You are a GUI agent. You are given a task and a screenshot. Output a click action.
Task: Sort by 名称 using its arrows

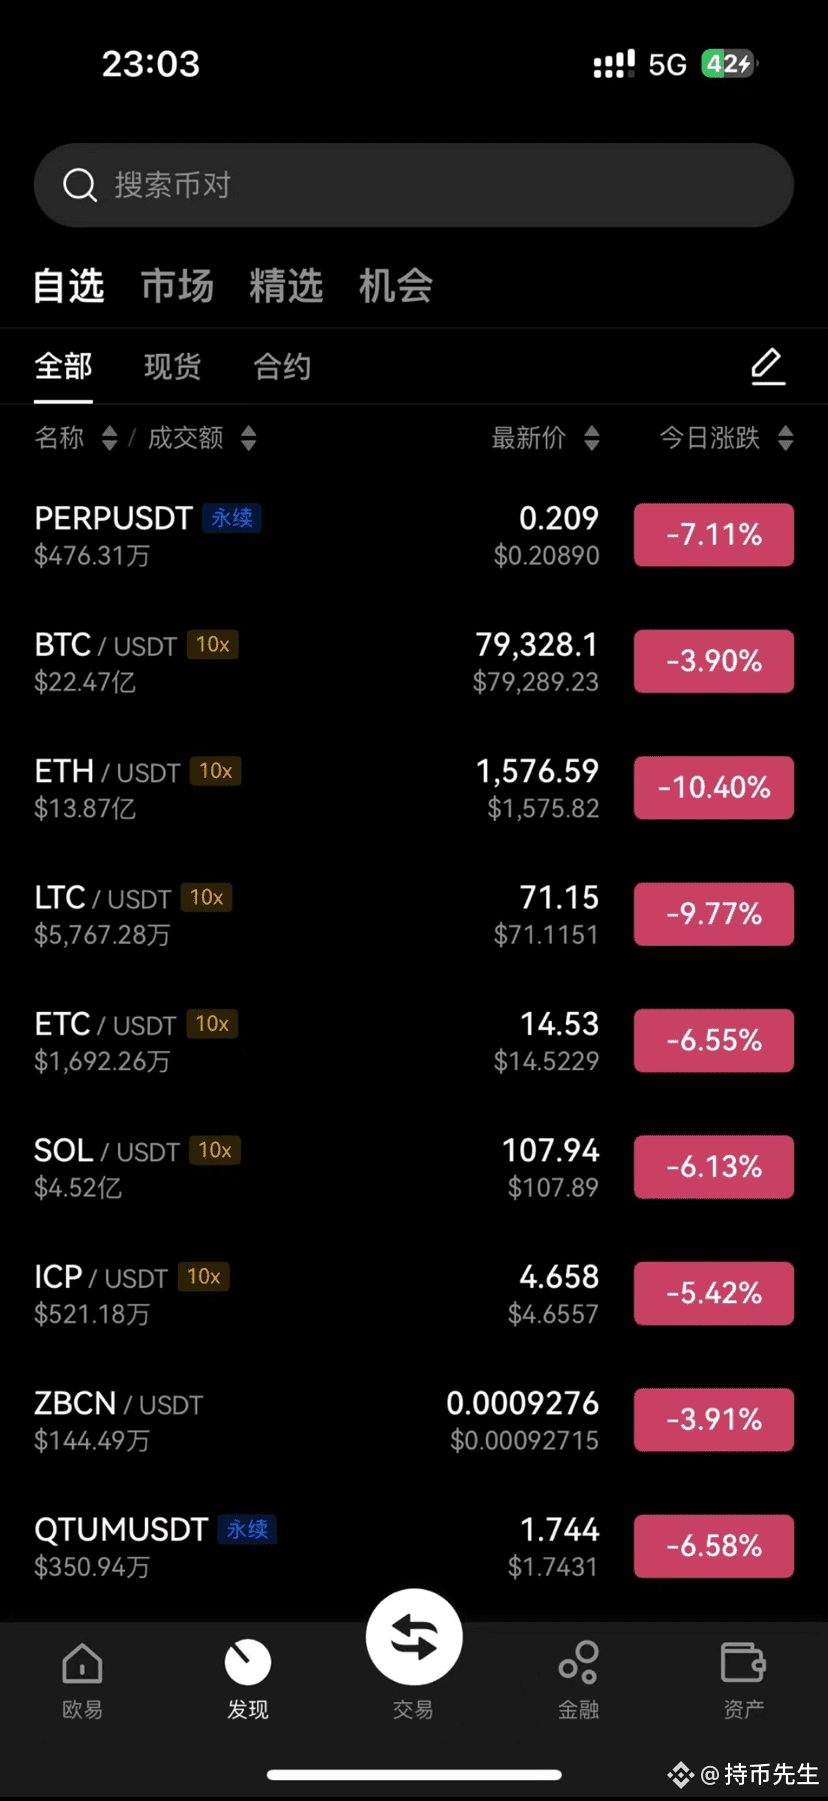pos(110,438)
